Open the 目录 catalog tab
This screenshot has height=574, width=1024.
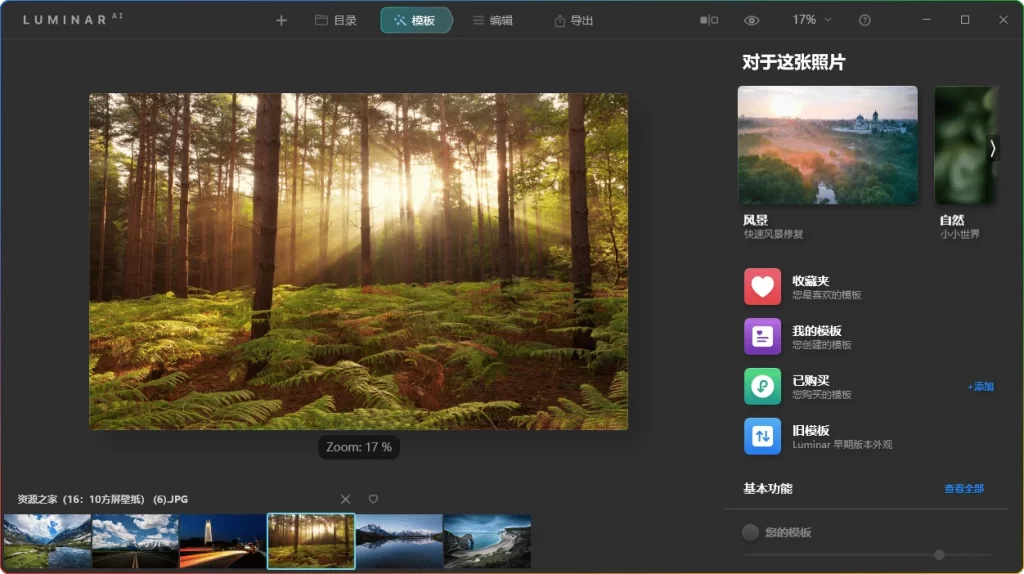[x=336, y=20]
